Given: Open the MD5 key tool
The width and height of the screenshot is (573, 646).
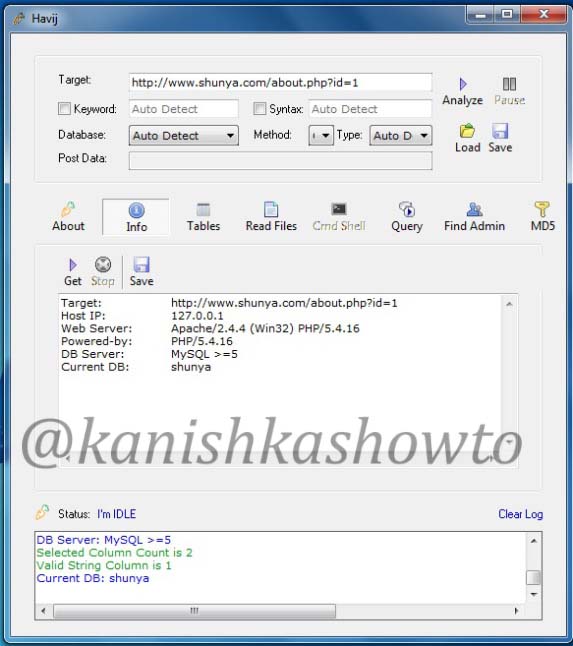Looking at the screenshot, I should coord(543,217).
